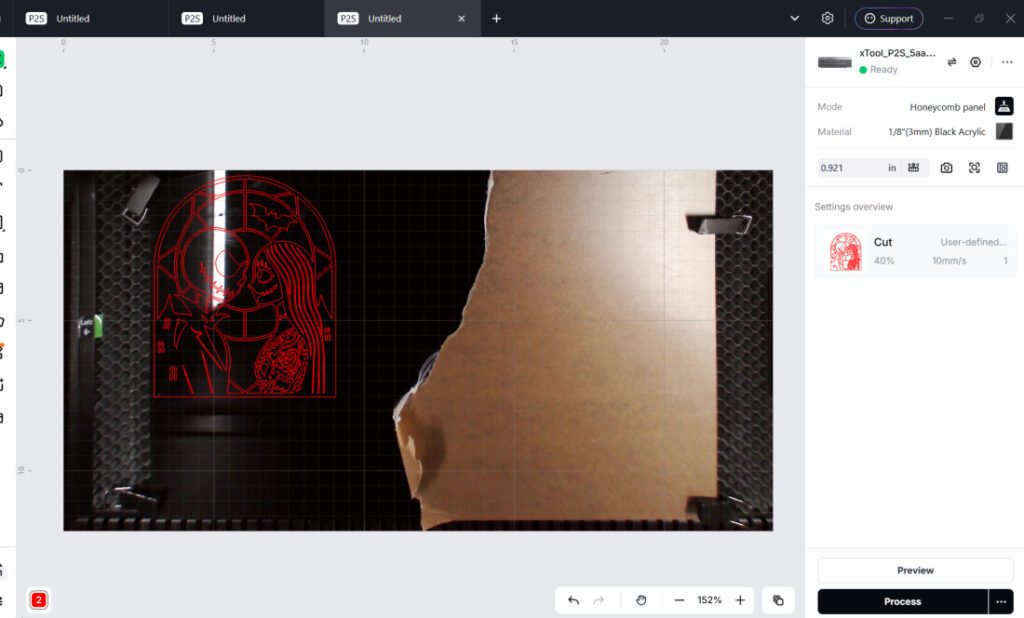The height and width of the screenshot is (618, 1024).
Task: Open more options next to Process
Action: tap(1000, 602)
